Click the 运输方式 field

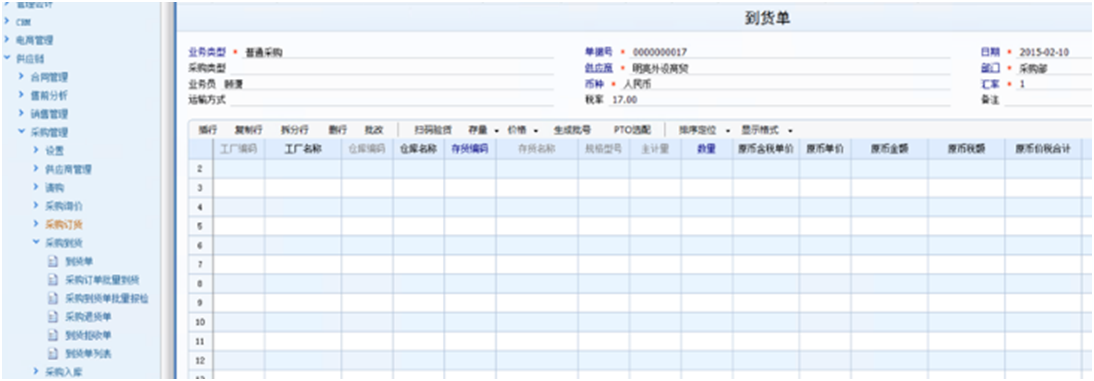tap(392, 100)
